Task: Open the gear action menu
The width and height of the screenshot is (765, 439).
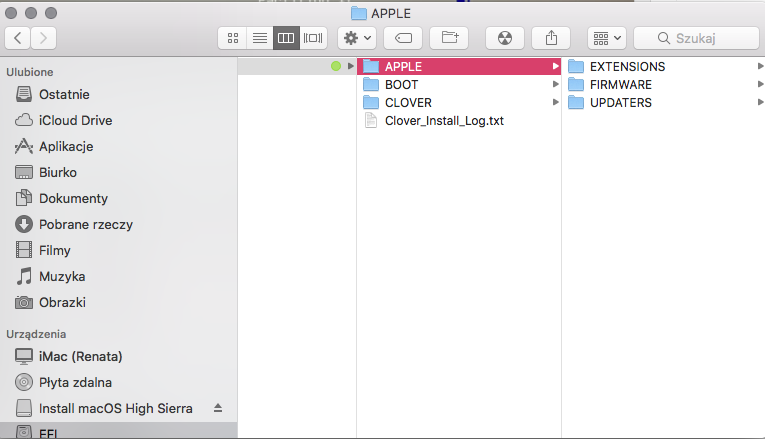Action: 357,38
